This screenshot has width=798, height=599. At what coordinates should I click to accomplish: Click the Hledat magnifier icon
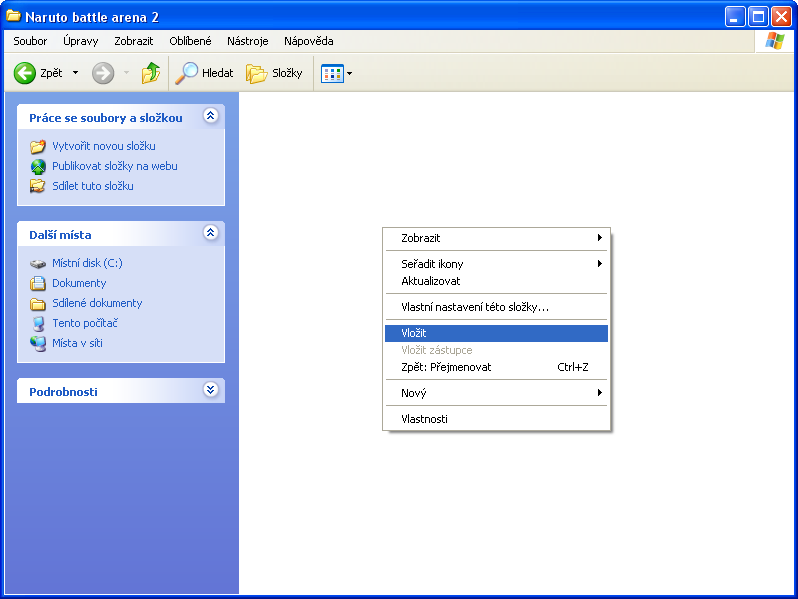186,73
